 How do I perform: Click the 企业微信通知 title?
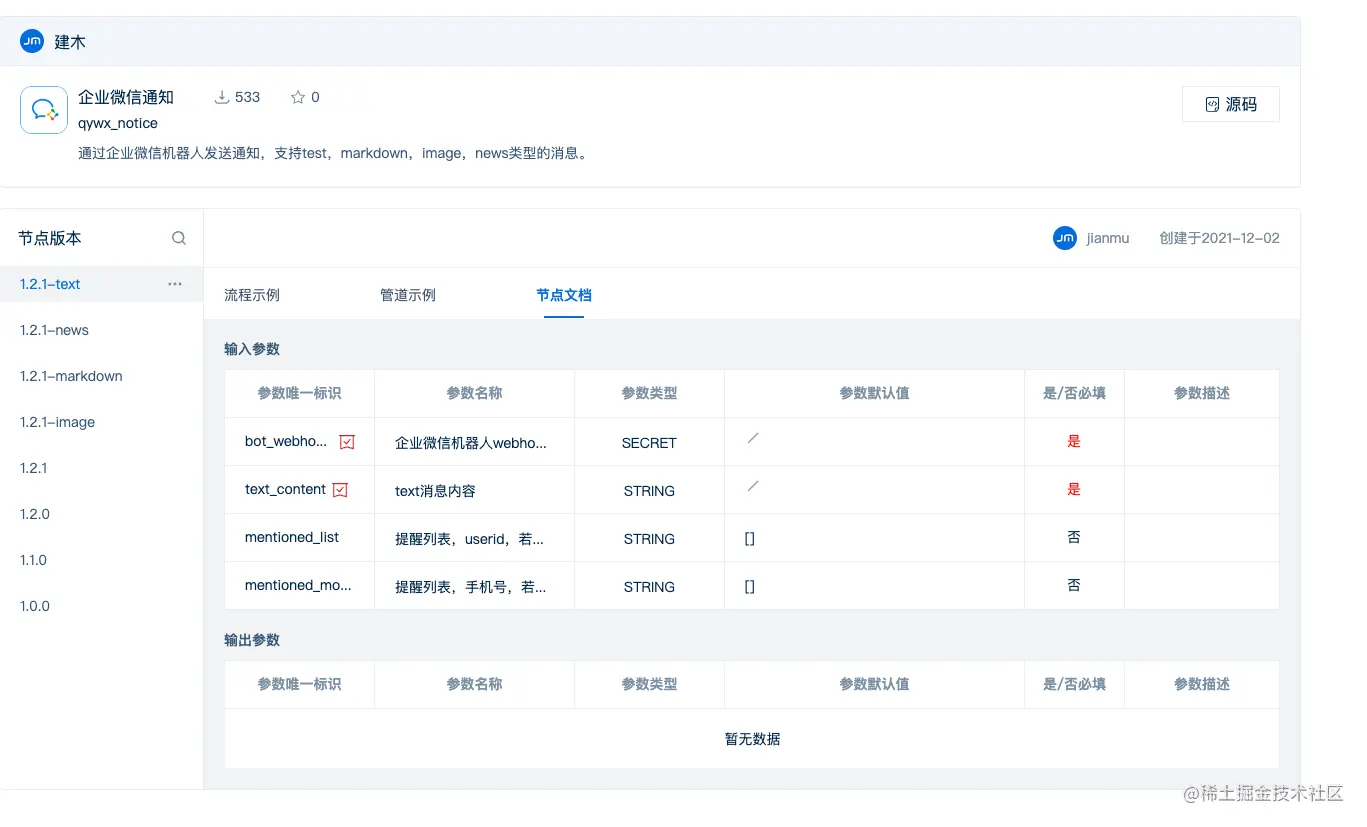click(x=126, y=97)
